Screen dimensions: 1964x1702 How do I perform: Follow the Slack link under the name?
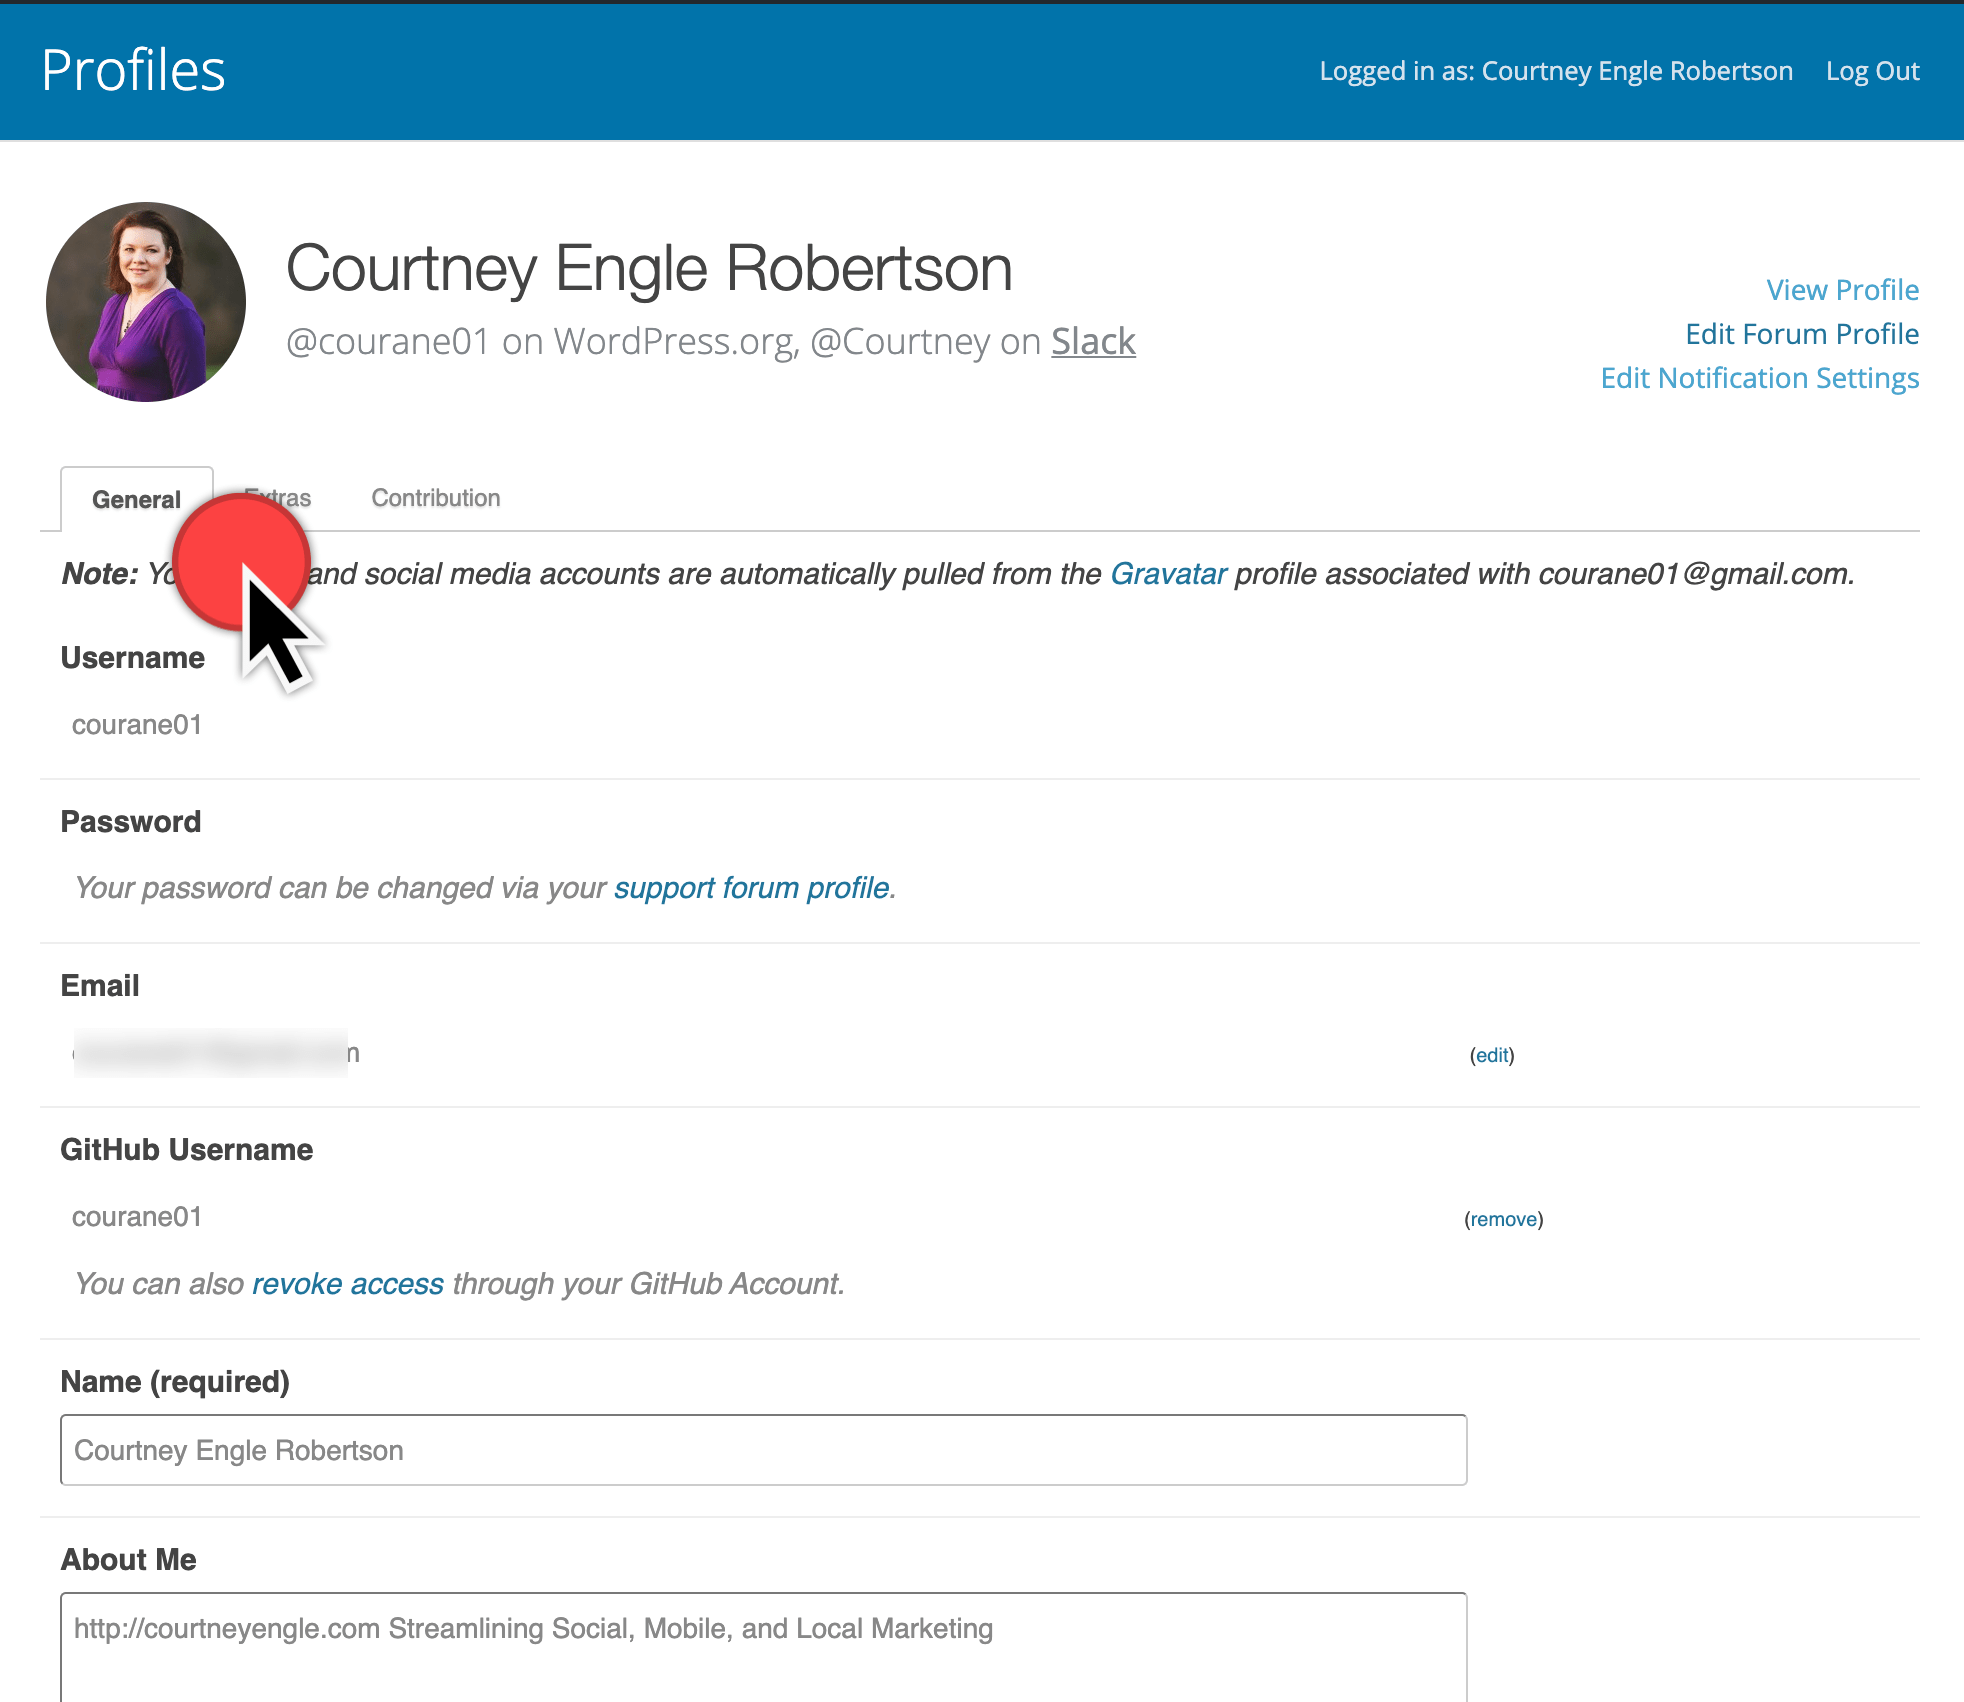pos(1093,342)
